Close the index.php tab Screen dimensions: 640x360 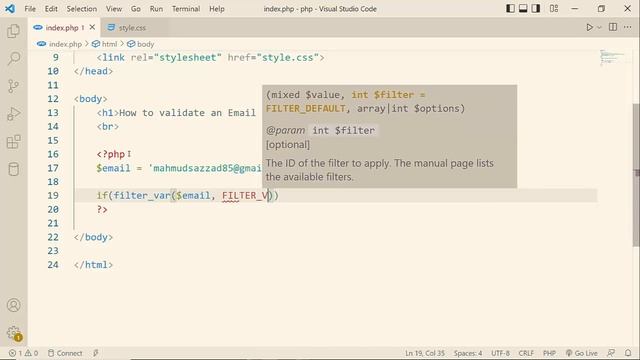click(x=92, y=27)
